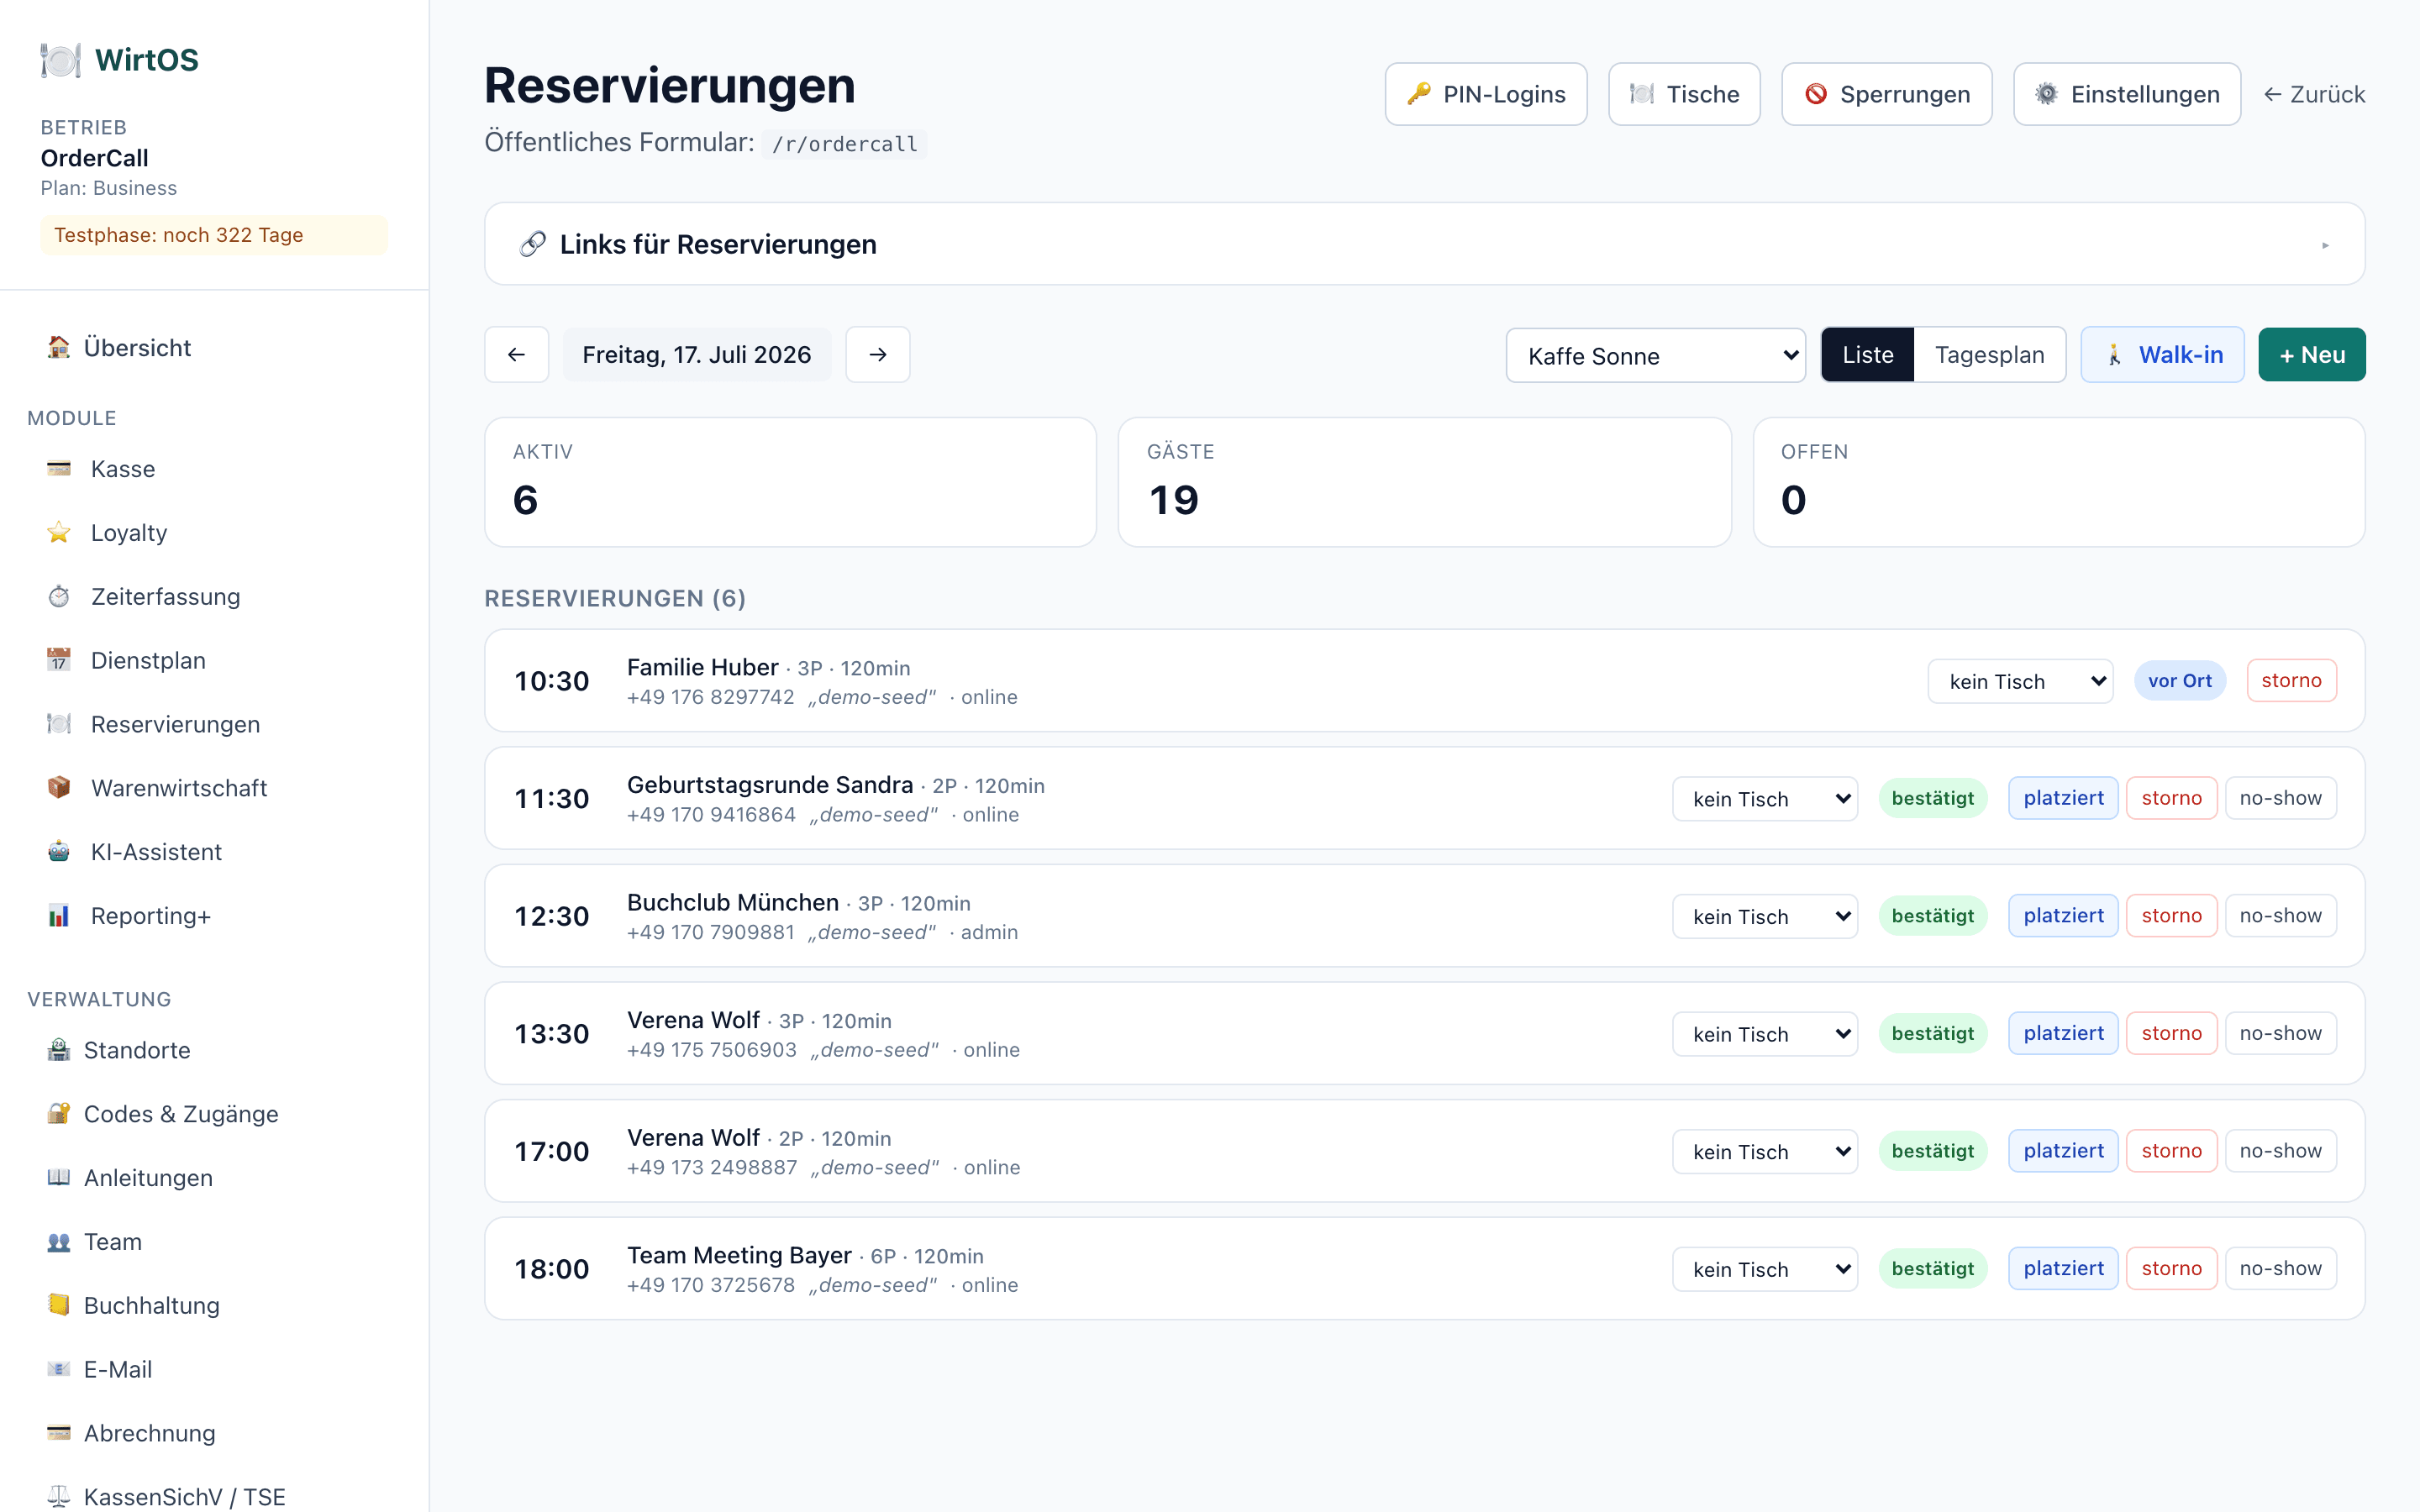The height and width of the screenshot is (1512, 2420).
Task: Open table dropdown for Verena Wolf 13:30
Action: coord(1765,1034)
